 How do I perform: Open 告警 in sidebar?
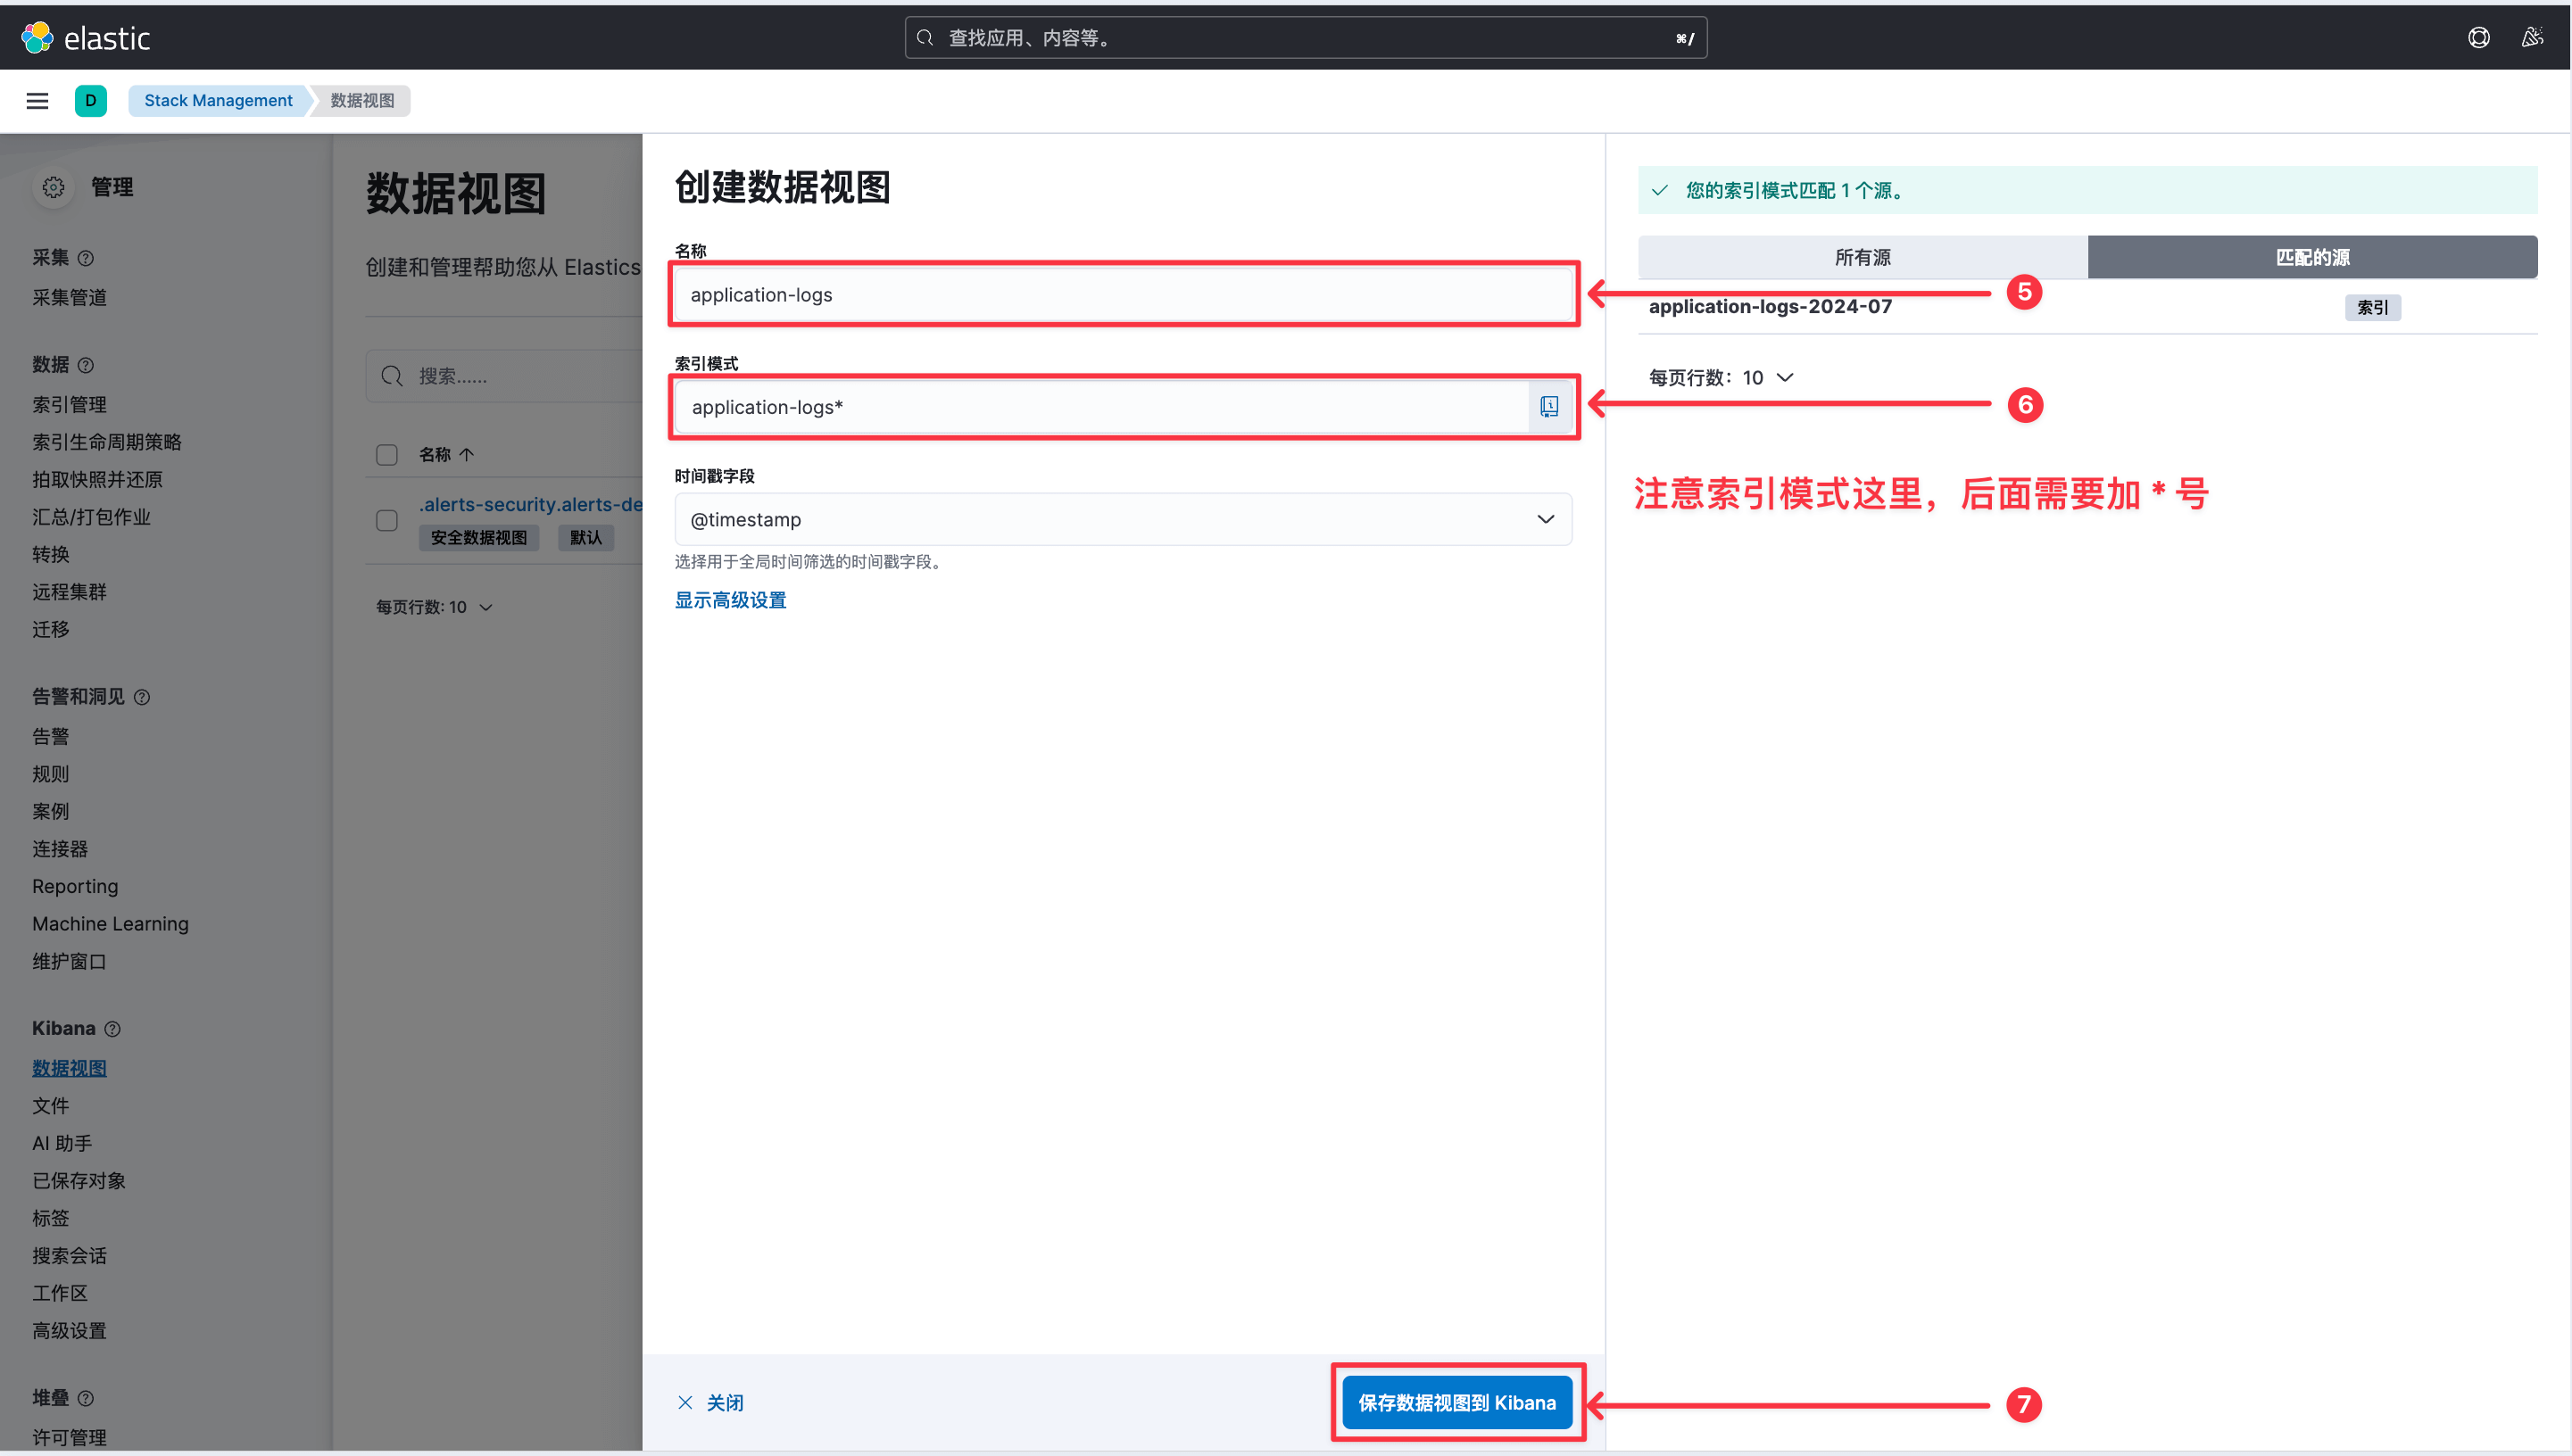pyautogui.click(x=50, y=737)
